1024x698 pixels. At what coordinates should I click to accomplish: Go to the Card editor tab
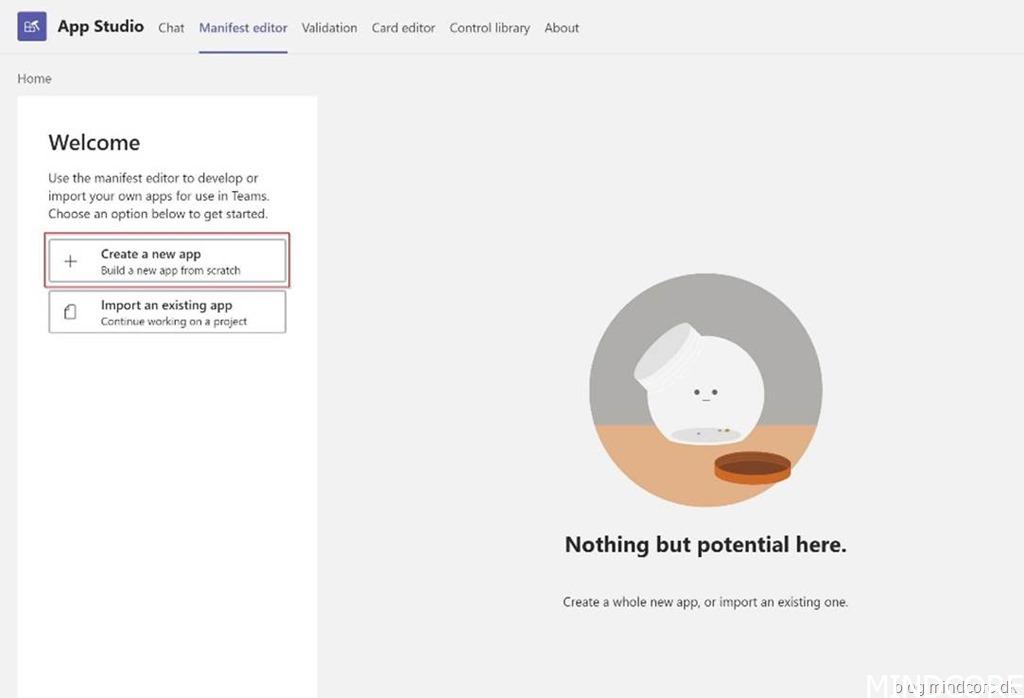click(x=403, y=28)
